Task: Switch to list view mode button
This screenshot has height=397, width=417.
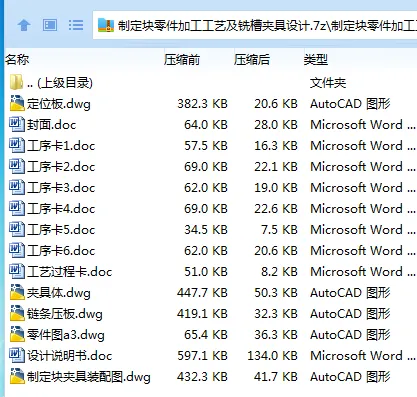Action: coord(76,25)
